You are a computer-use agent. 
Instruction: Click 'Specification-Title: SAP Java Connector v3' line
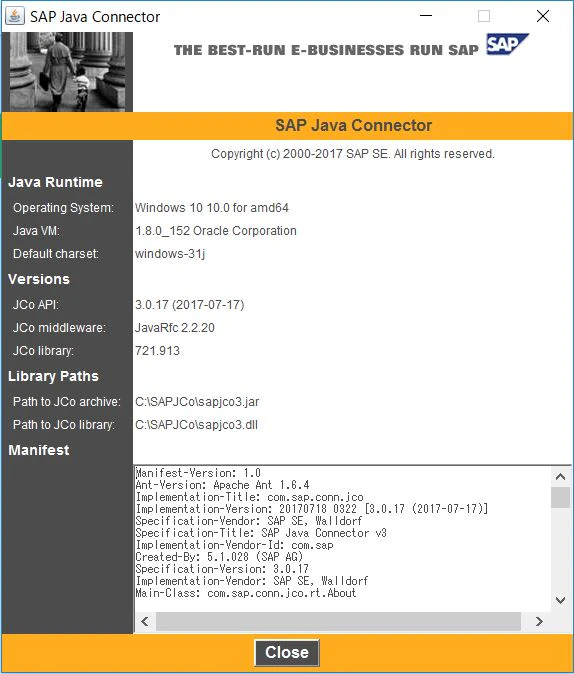(x=261, y=533)
